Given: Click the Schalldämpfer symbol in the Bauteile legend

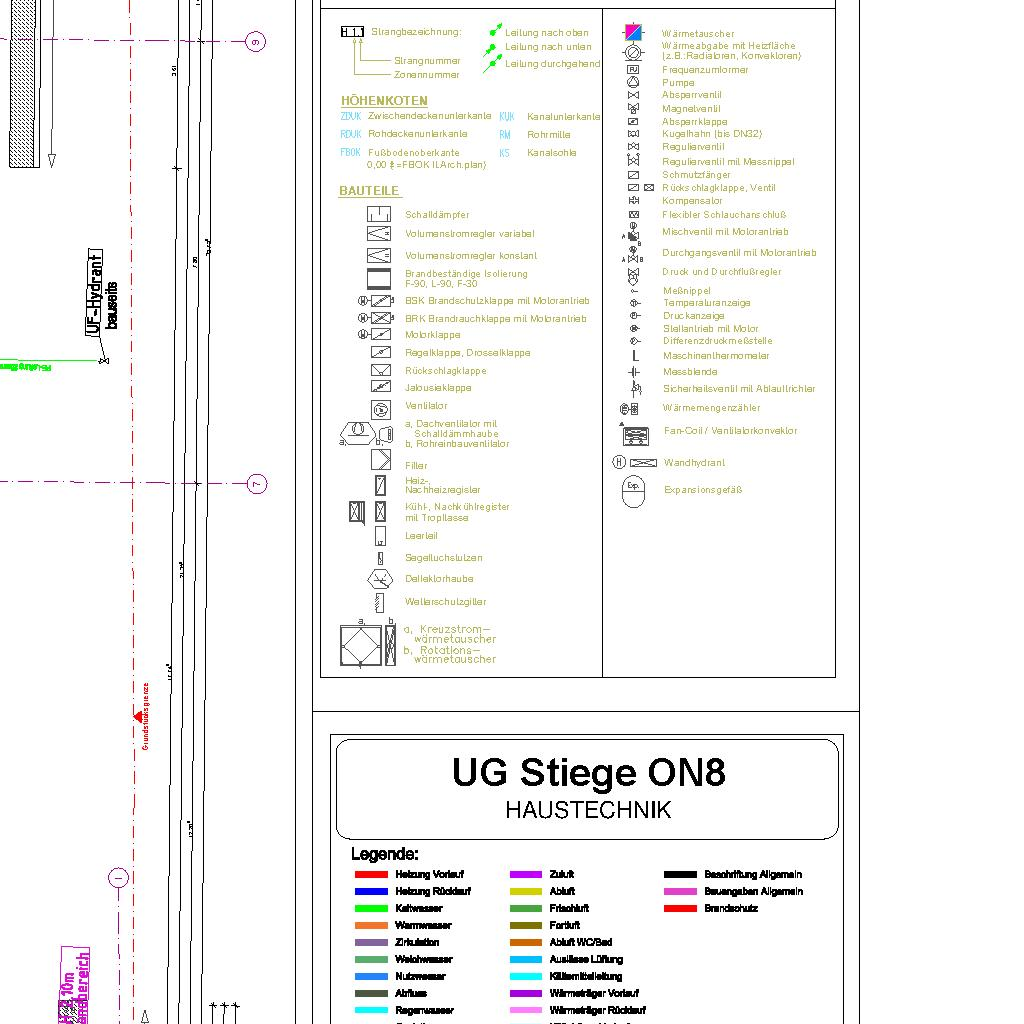Looking at the screenshot, I should click(378, 214).
